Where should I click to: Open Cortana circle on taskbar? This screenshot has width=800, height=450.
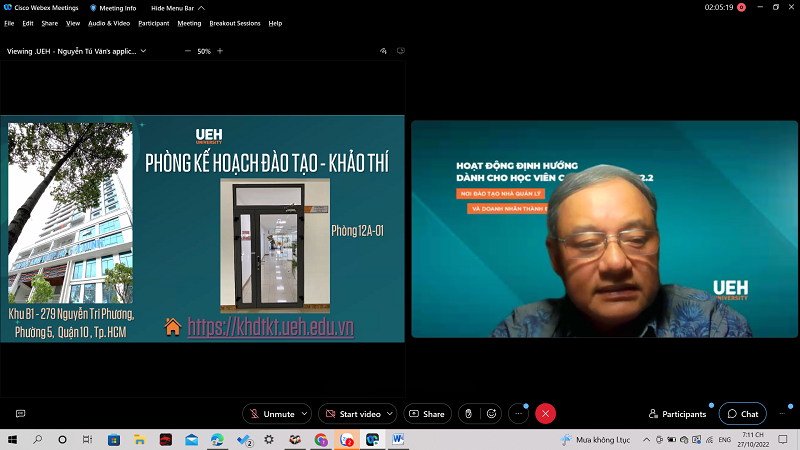click(62, 440)
